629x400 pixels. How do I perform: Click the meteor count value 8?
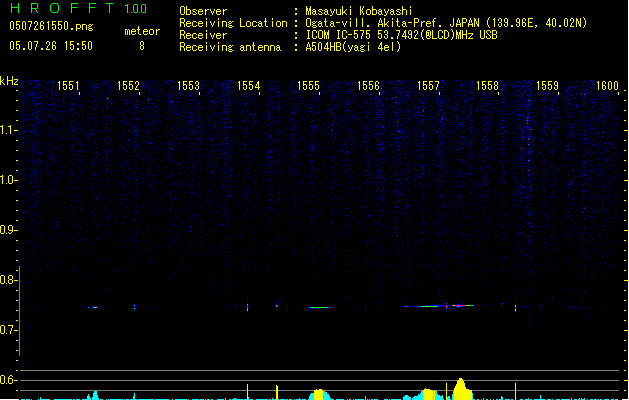tap(142, 46)
